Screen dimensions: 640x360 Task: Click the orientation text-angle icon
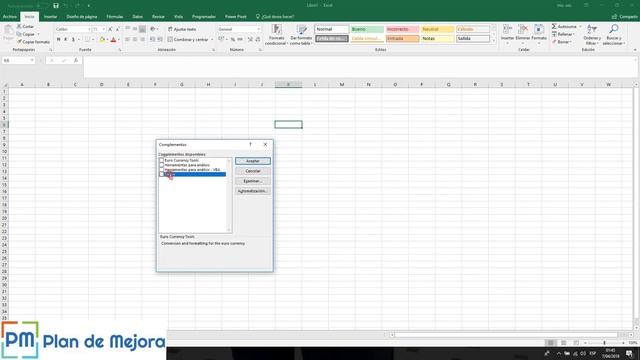point(153,29)
